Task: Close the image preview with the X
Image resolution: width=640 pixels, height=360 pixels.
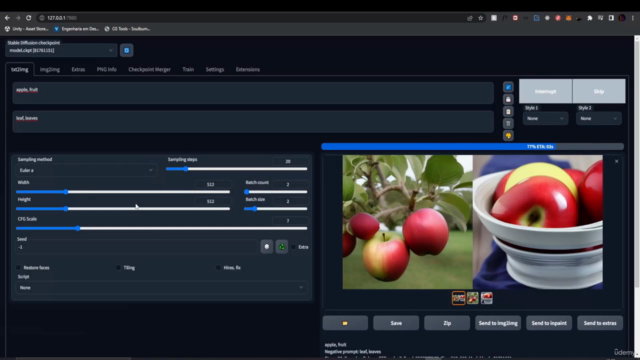Action: coord(616,161)
